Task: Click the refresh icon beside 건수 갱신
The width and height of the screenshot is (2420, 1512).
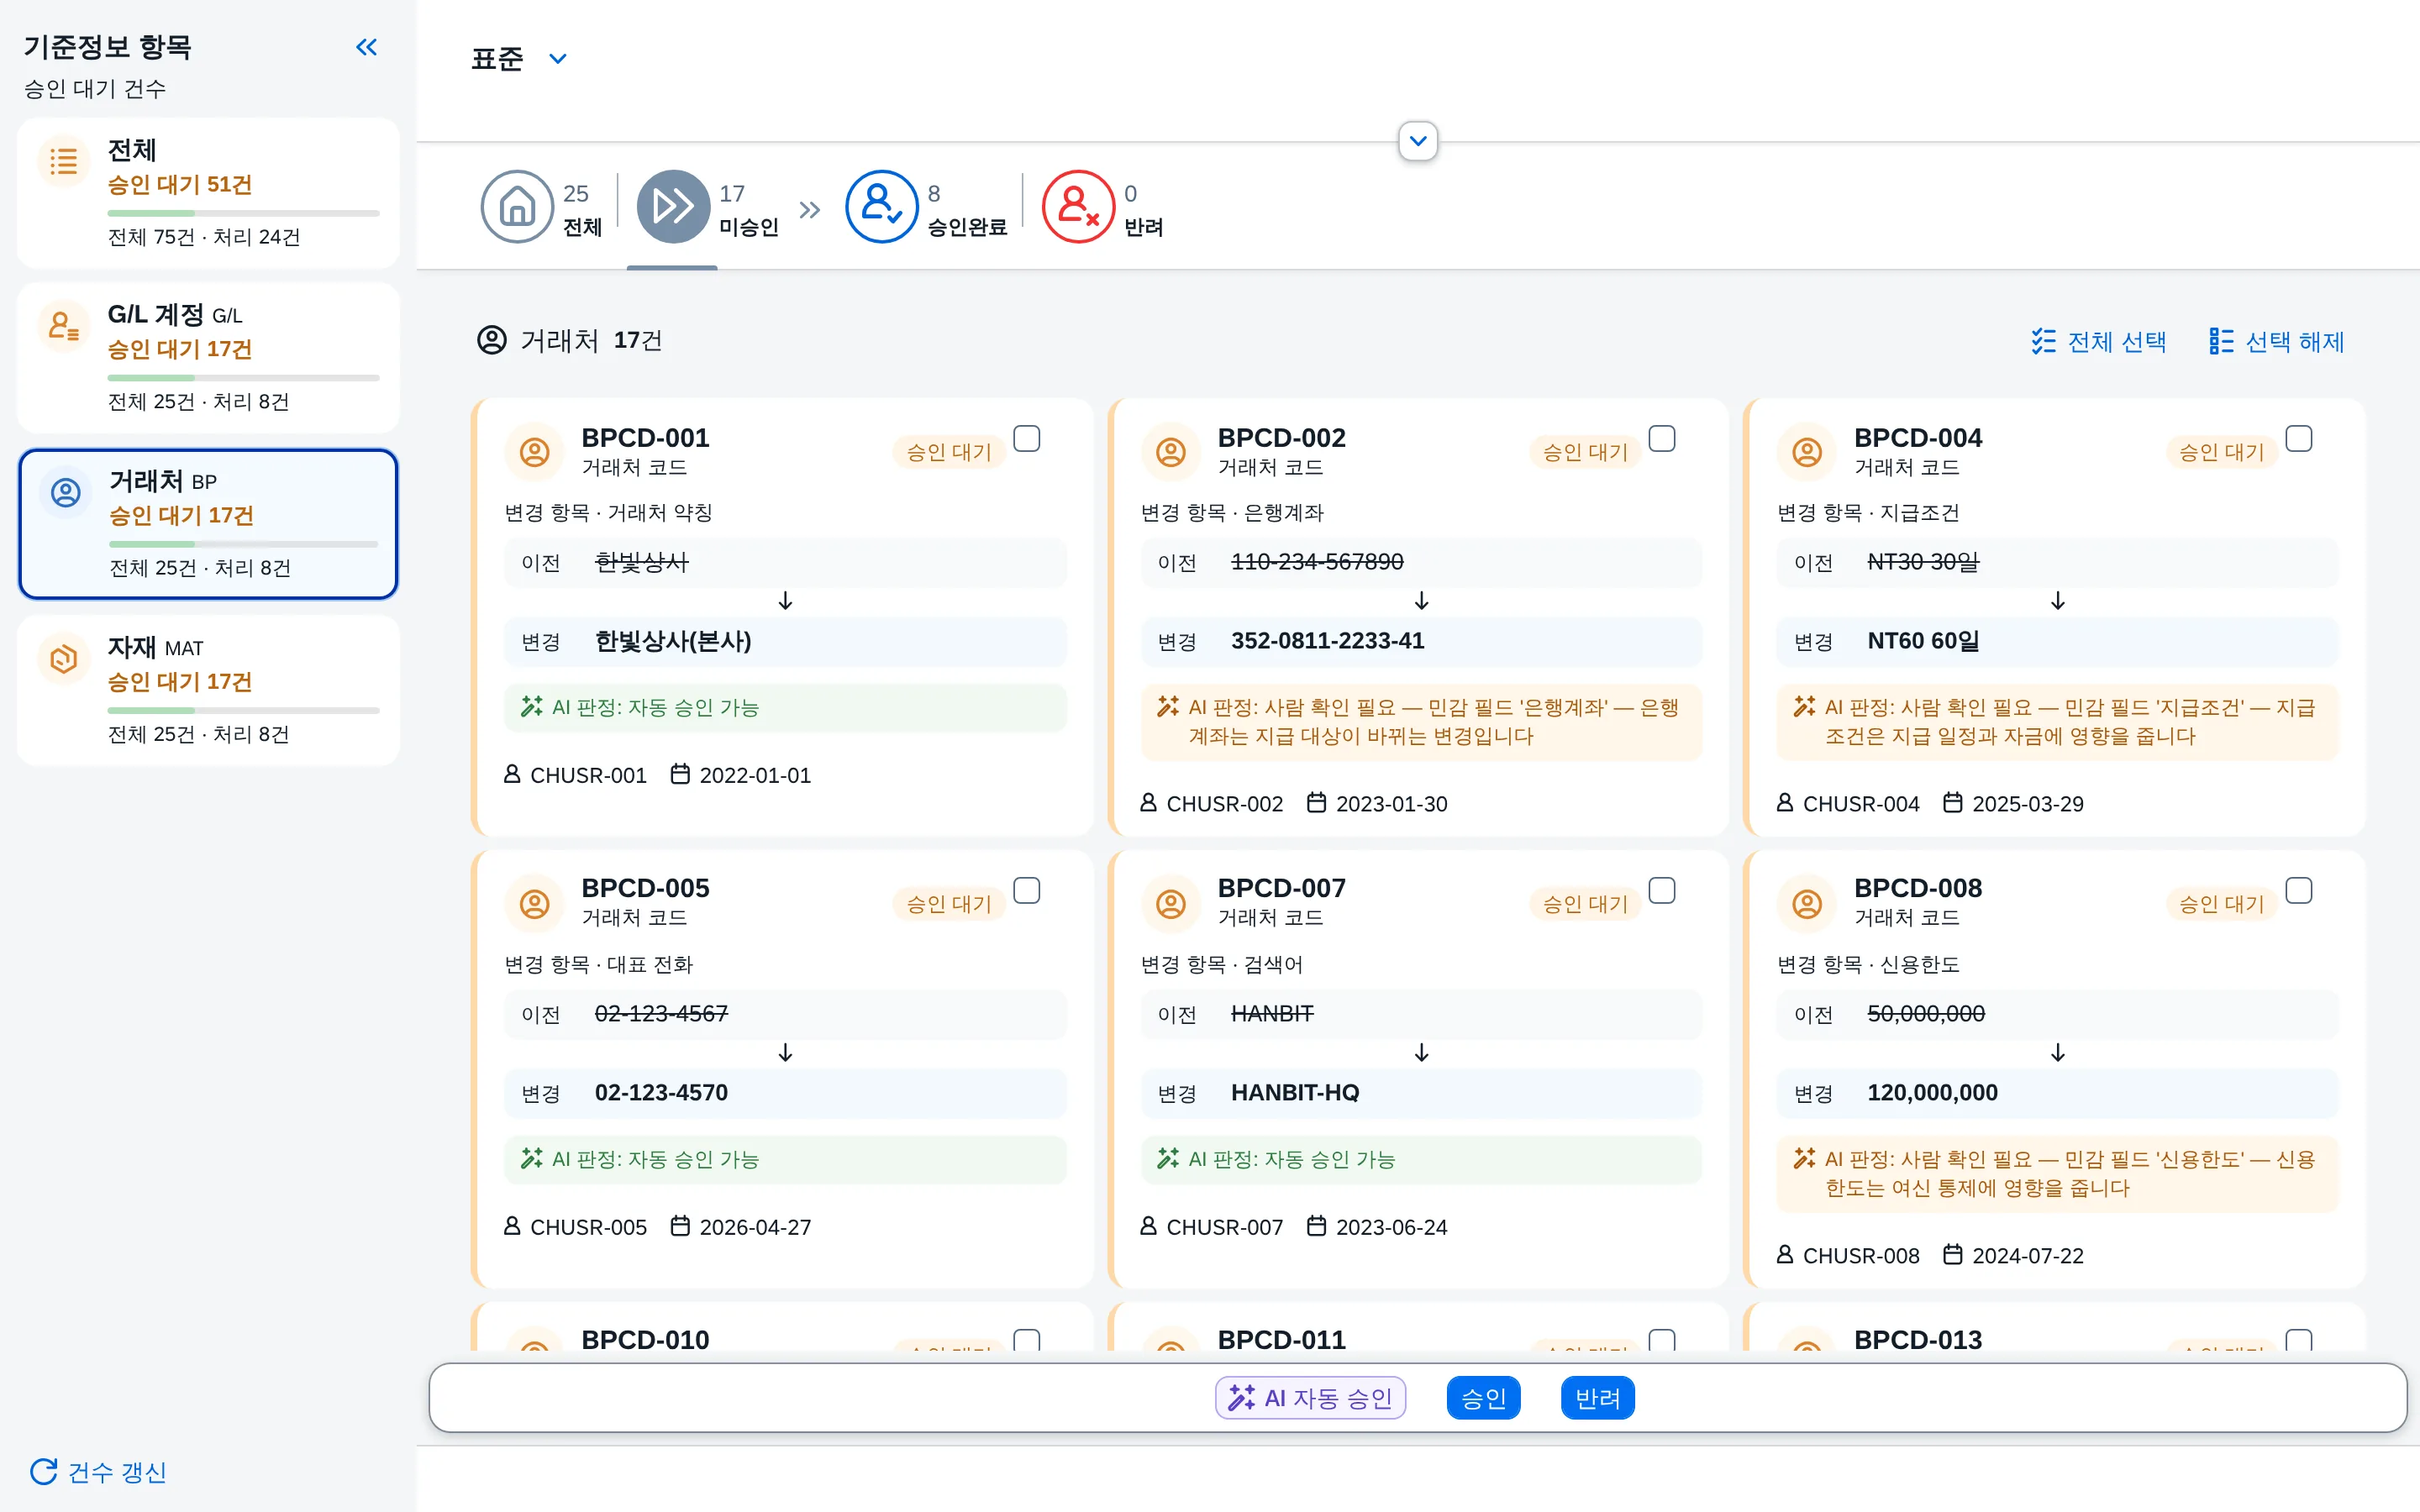Action: pyautogui.click(x=43, y=1471)
